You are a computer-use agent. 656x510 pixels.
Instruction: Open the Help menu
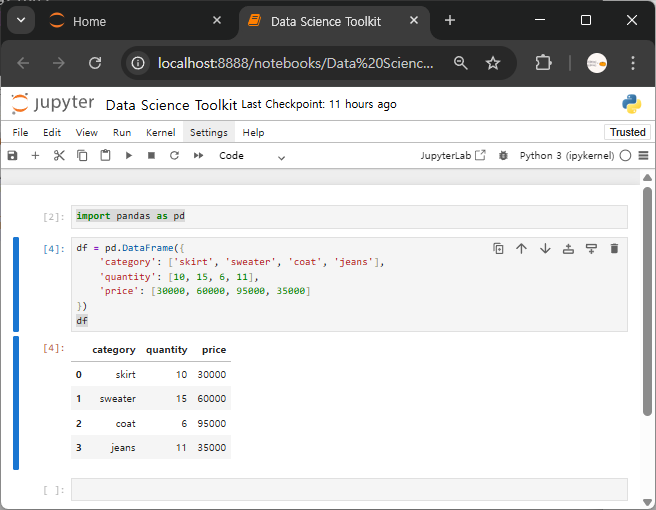(253, 133)
